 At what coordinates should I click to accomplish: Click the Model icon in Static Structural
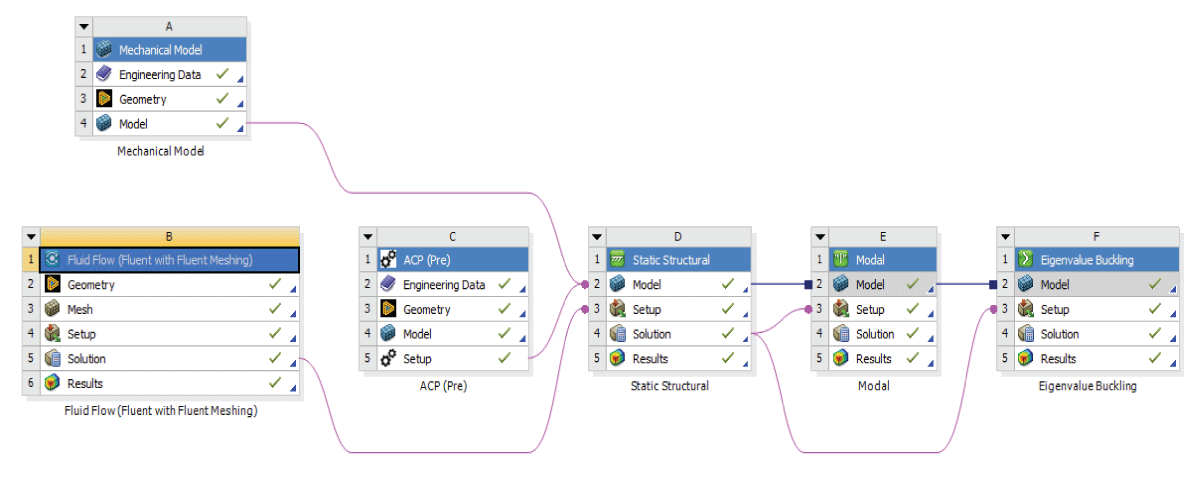617,285
